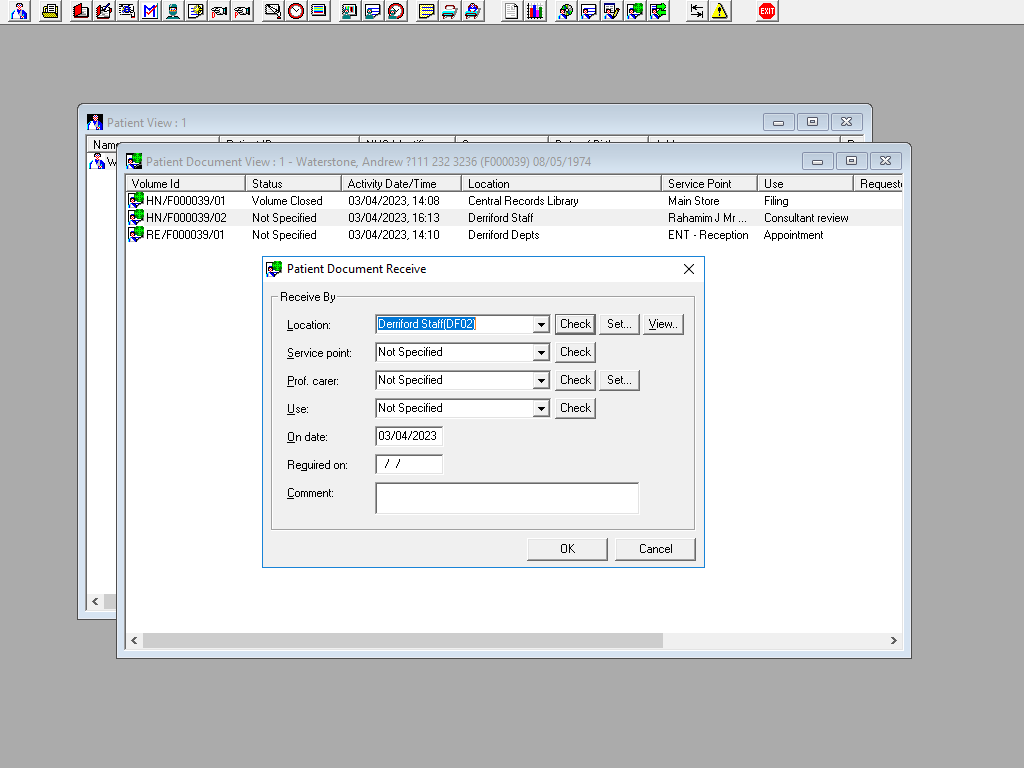Click the View.. button for Location

click(663, 325)
